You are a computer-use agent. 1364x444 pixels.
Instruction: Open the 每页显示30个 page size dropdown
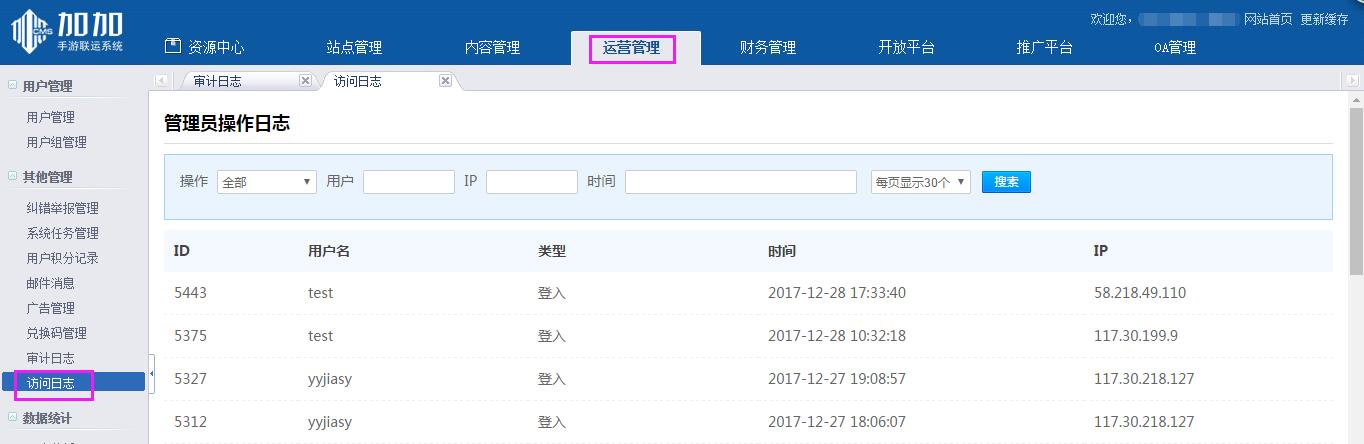[x=920, y=182]
